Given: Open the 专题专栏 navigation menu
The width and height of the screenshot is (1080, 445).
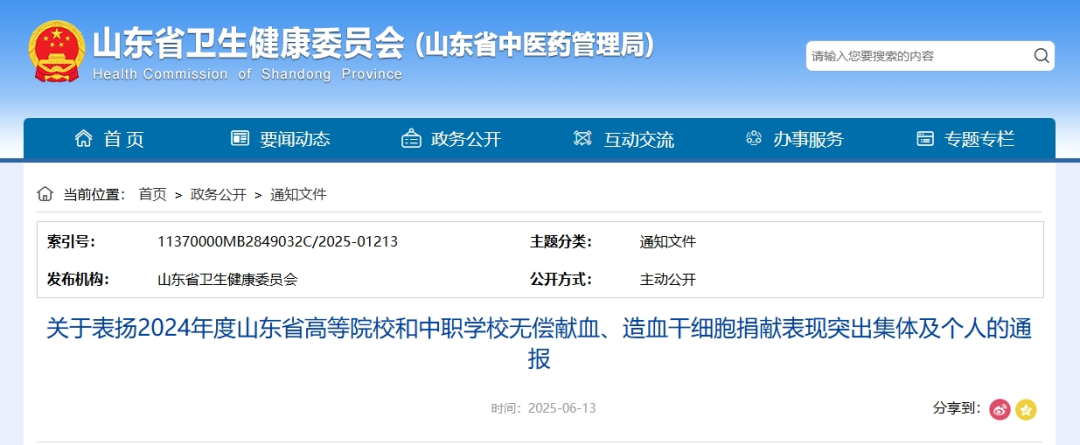Looking at the screenshot, I should [x=979, y=139].
